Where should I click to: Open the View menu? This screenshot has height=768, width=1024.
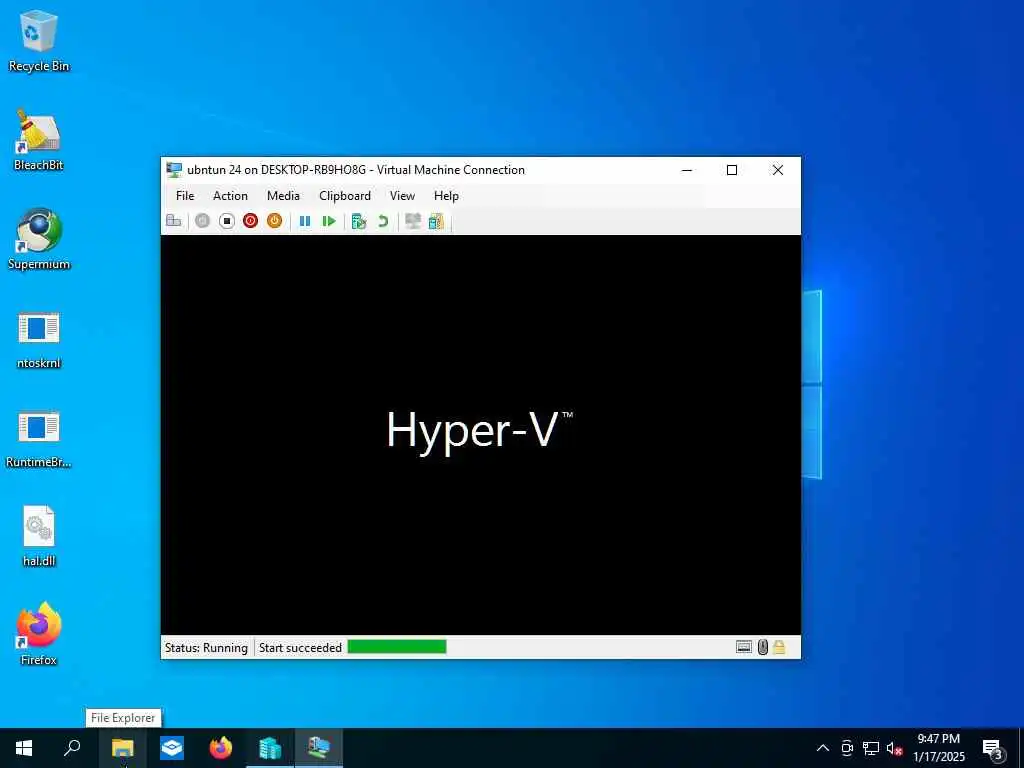click(x=402, y=196)
